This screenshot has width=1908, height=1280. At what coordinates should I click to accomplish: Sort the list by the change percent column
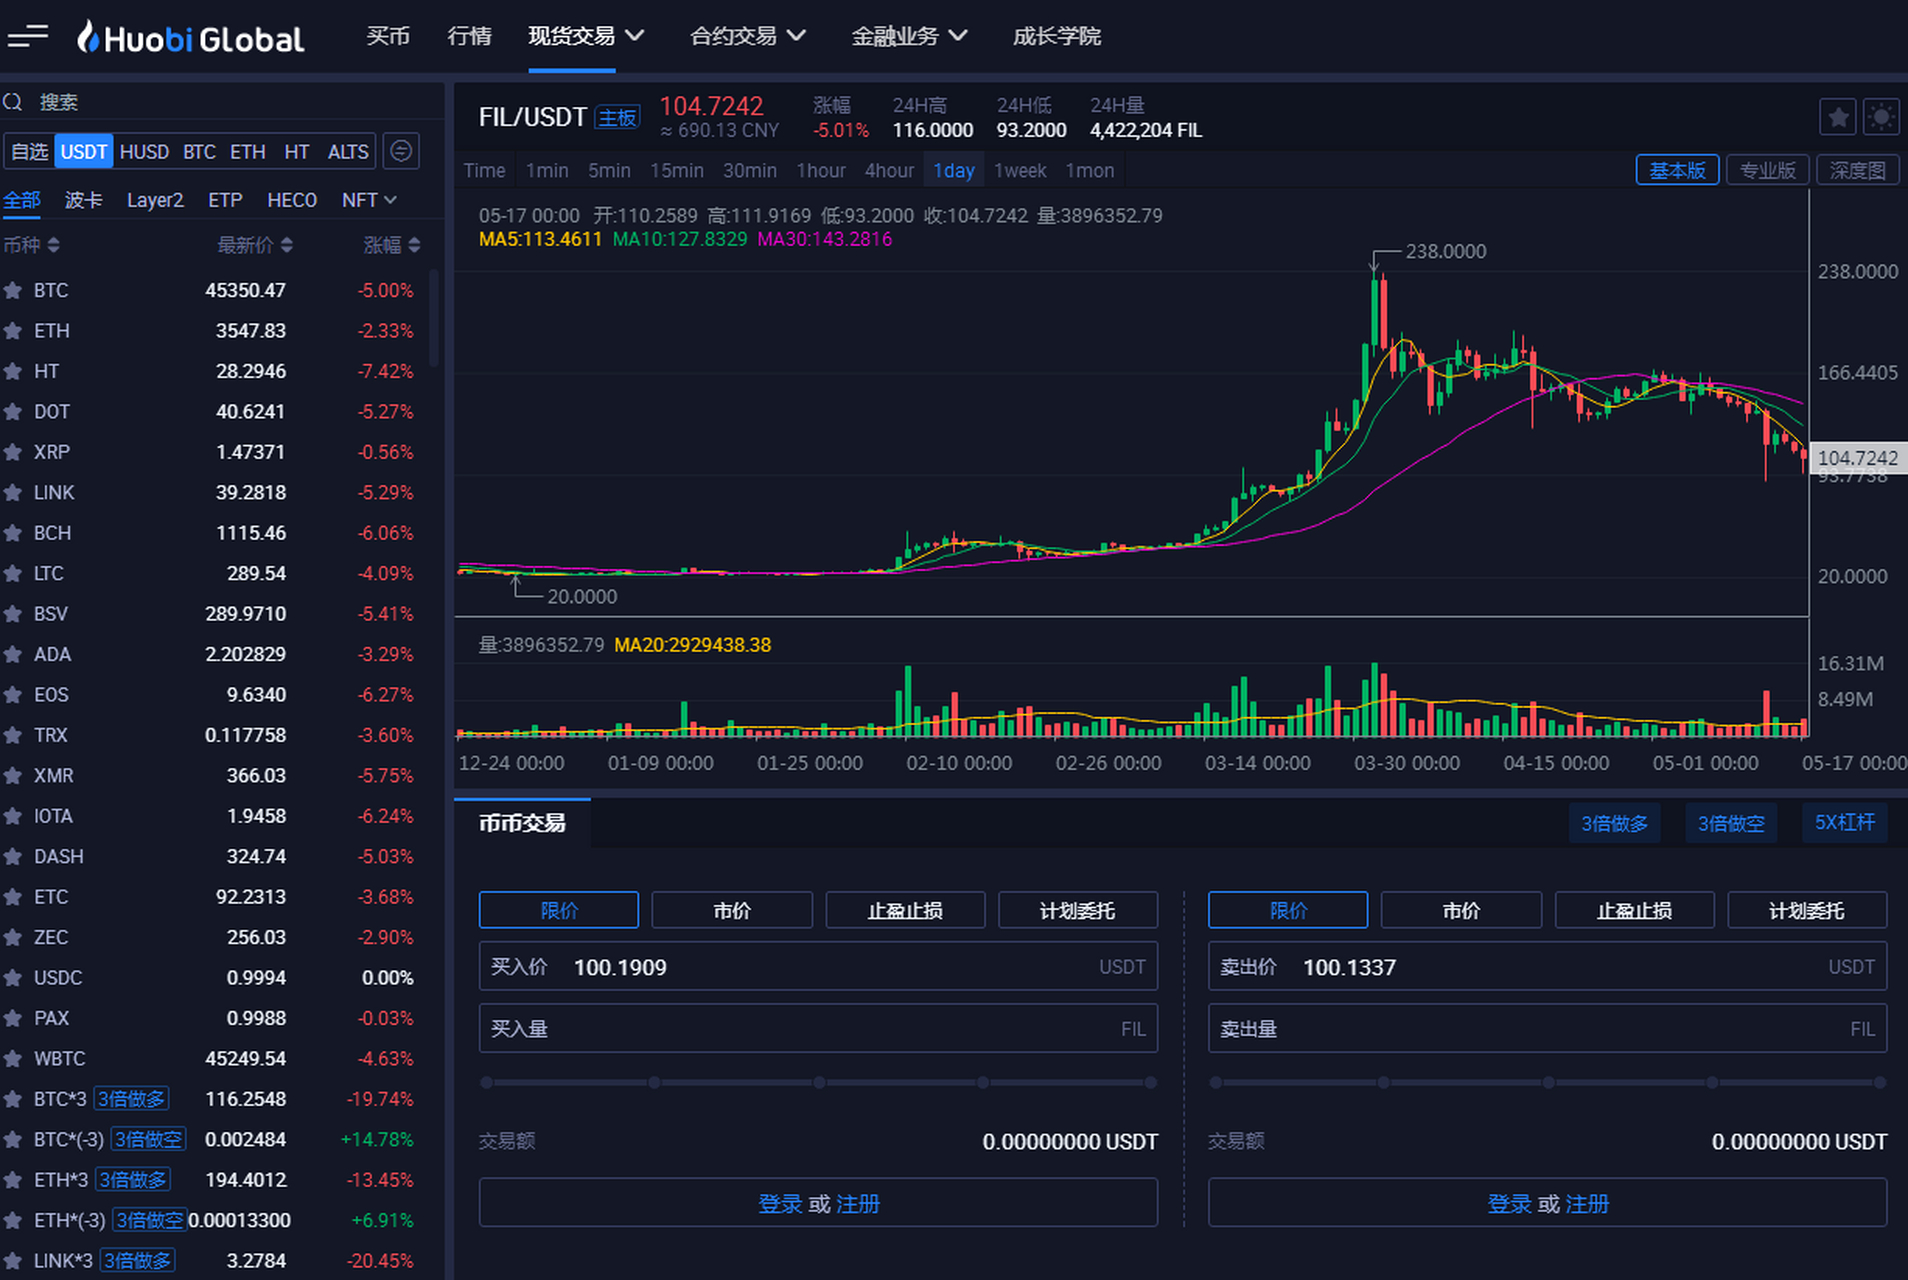click(391, 245)
